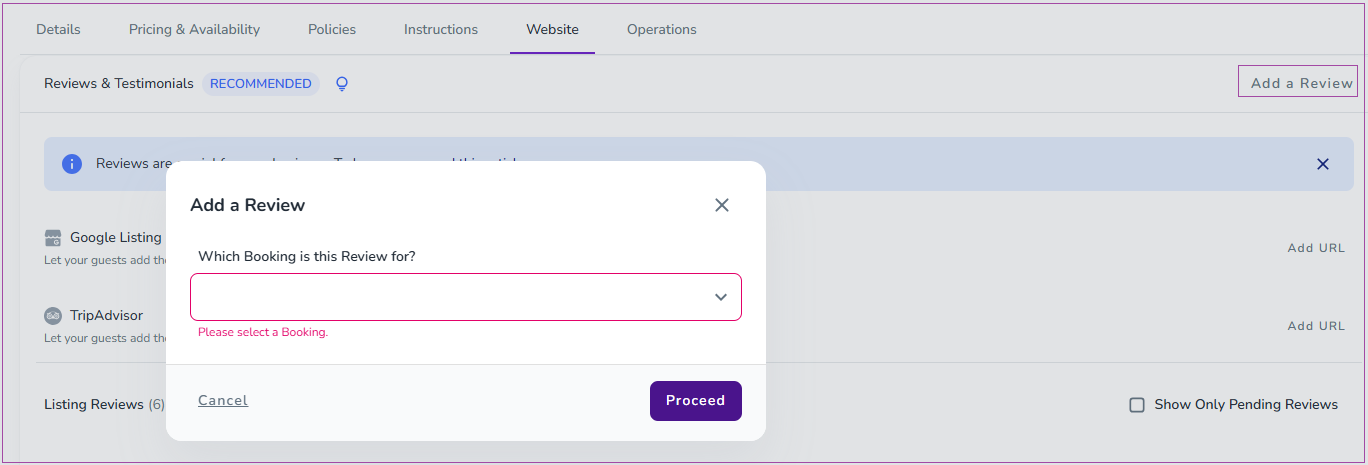Dismiss the info banner with X
This screenshot has height=465, width=1368.
(x=1322, y=164)
